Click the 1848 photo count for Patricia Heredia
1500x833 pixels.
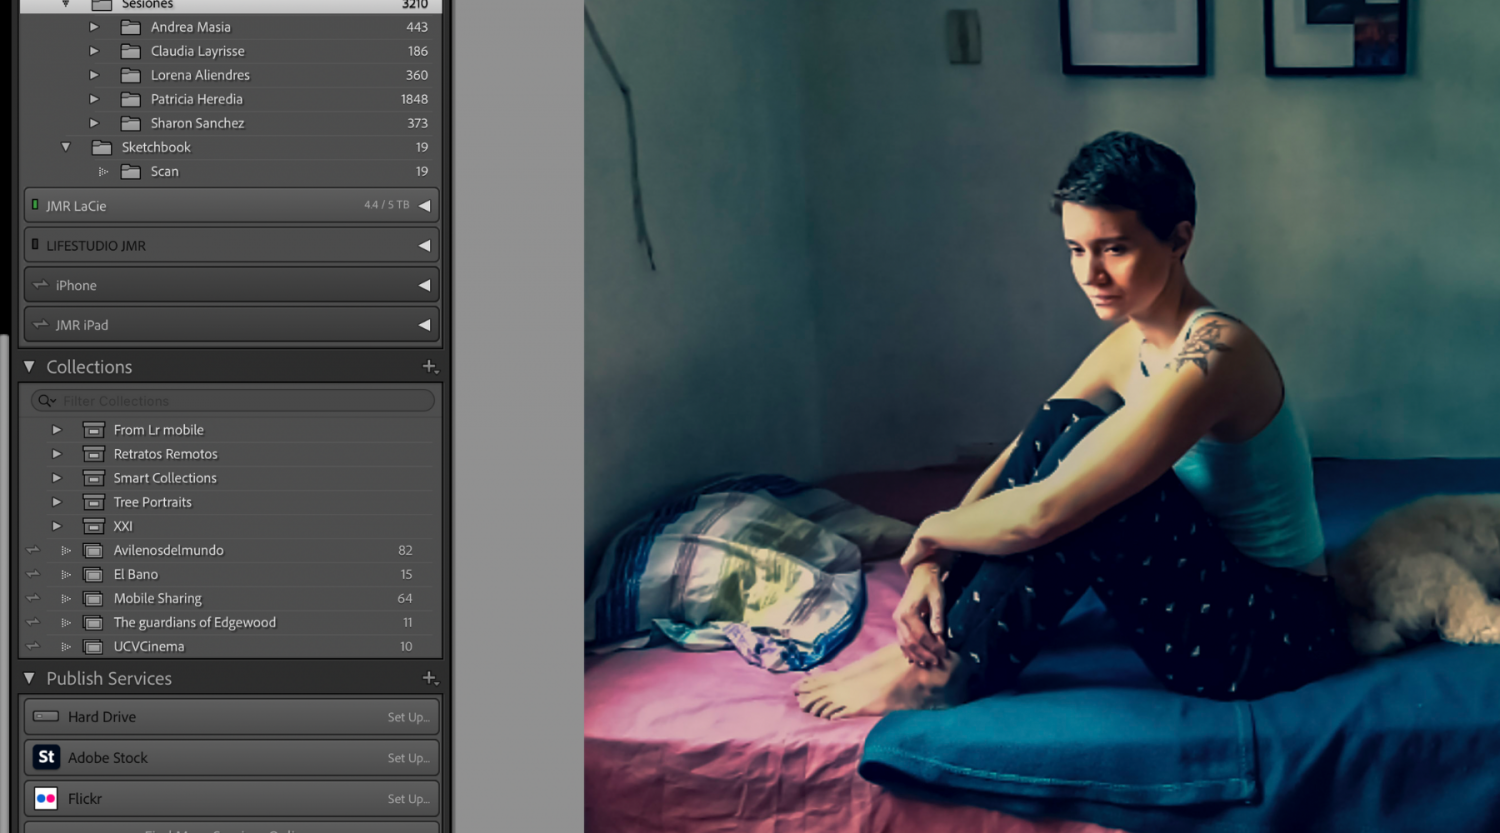[414, 99]
